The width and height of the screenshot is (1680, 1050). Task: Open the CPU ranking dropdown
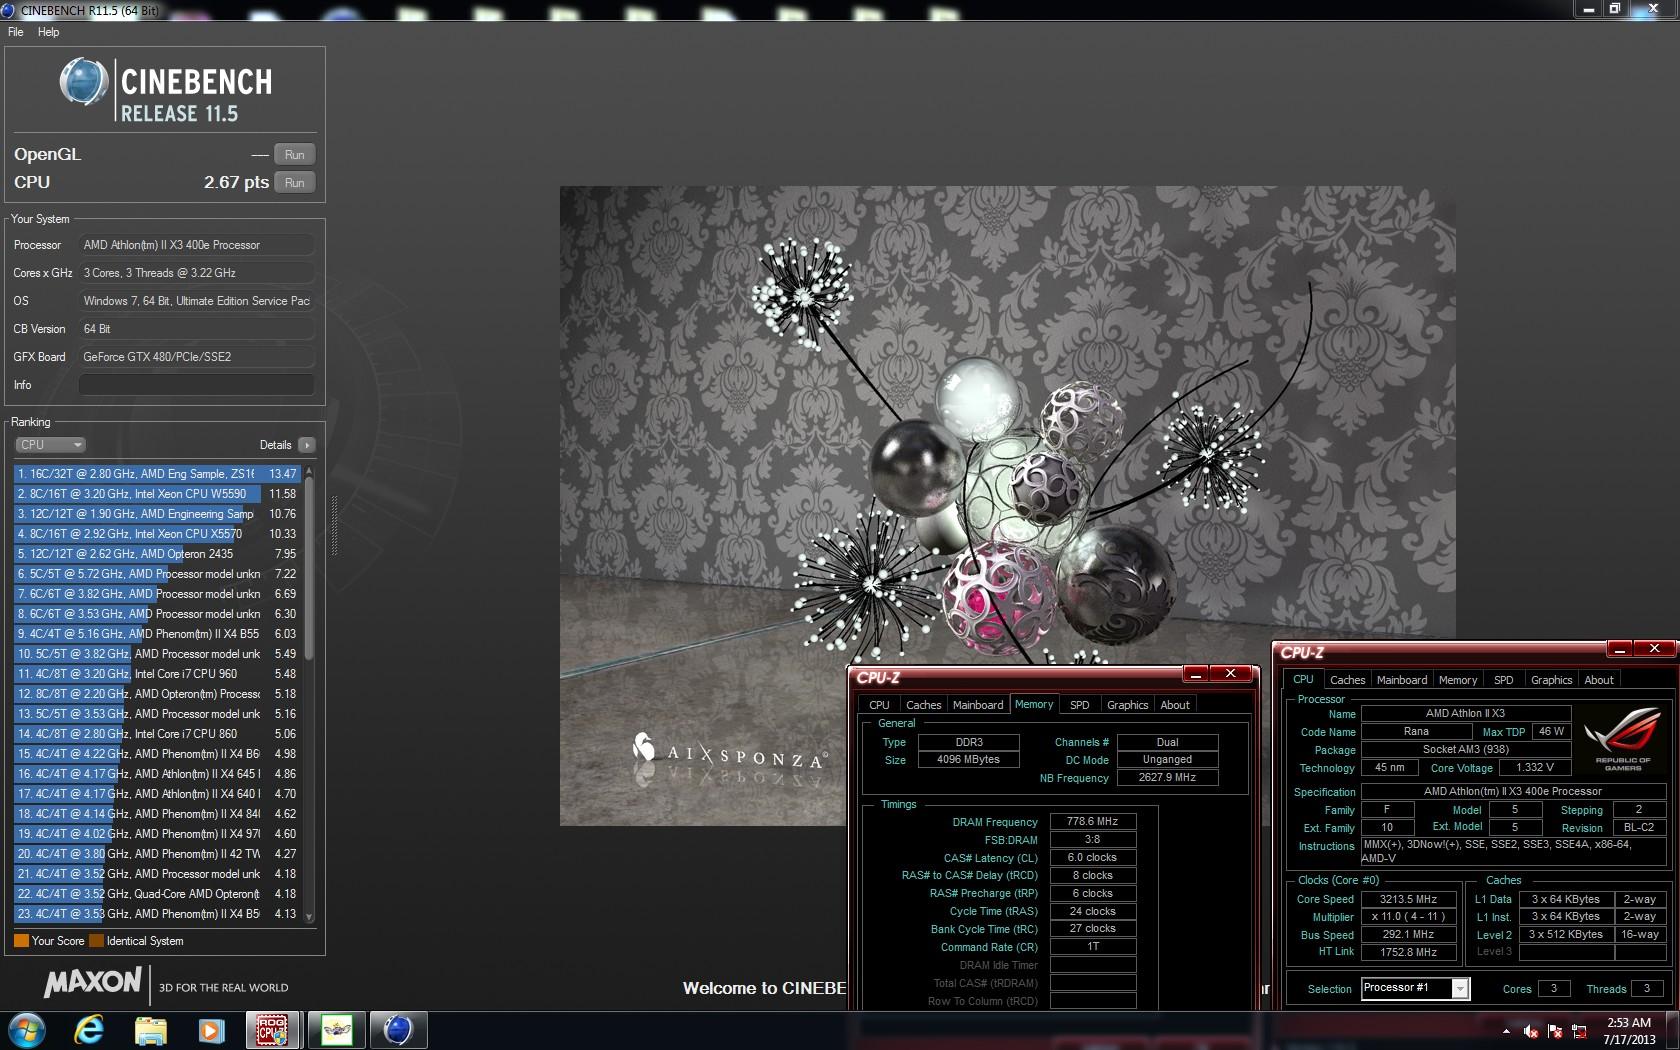click(50, 445)
